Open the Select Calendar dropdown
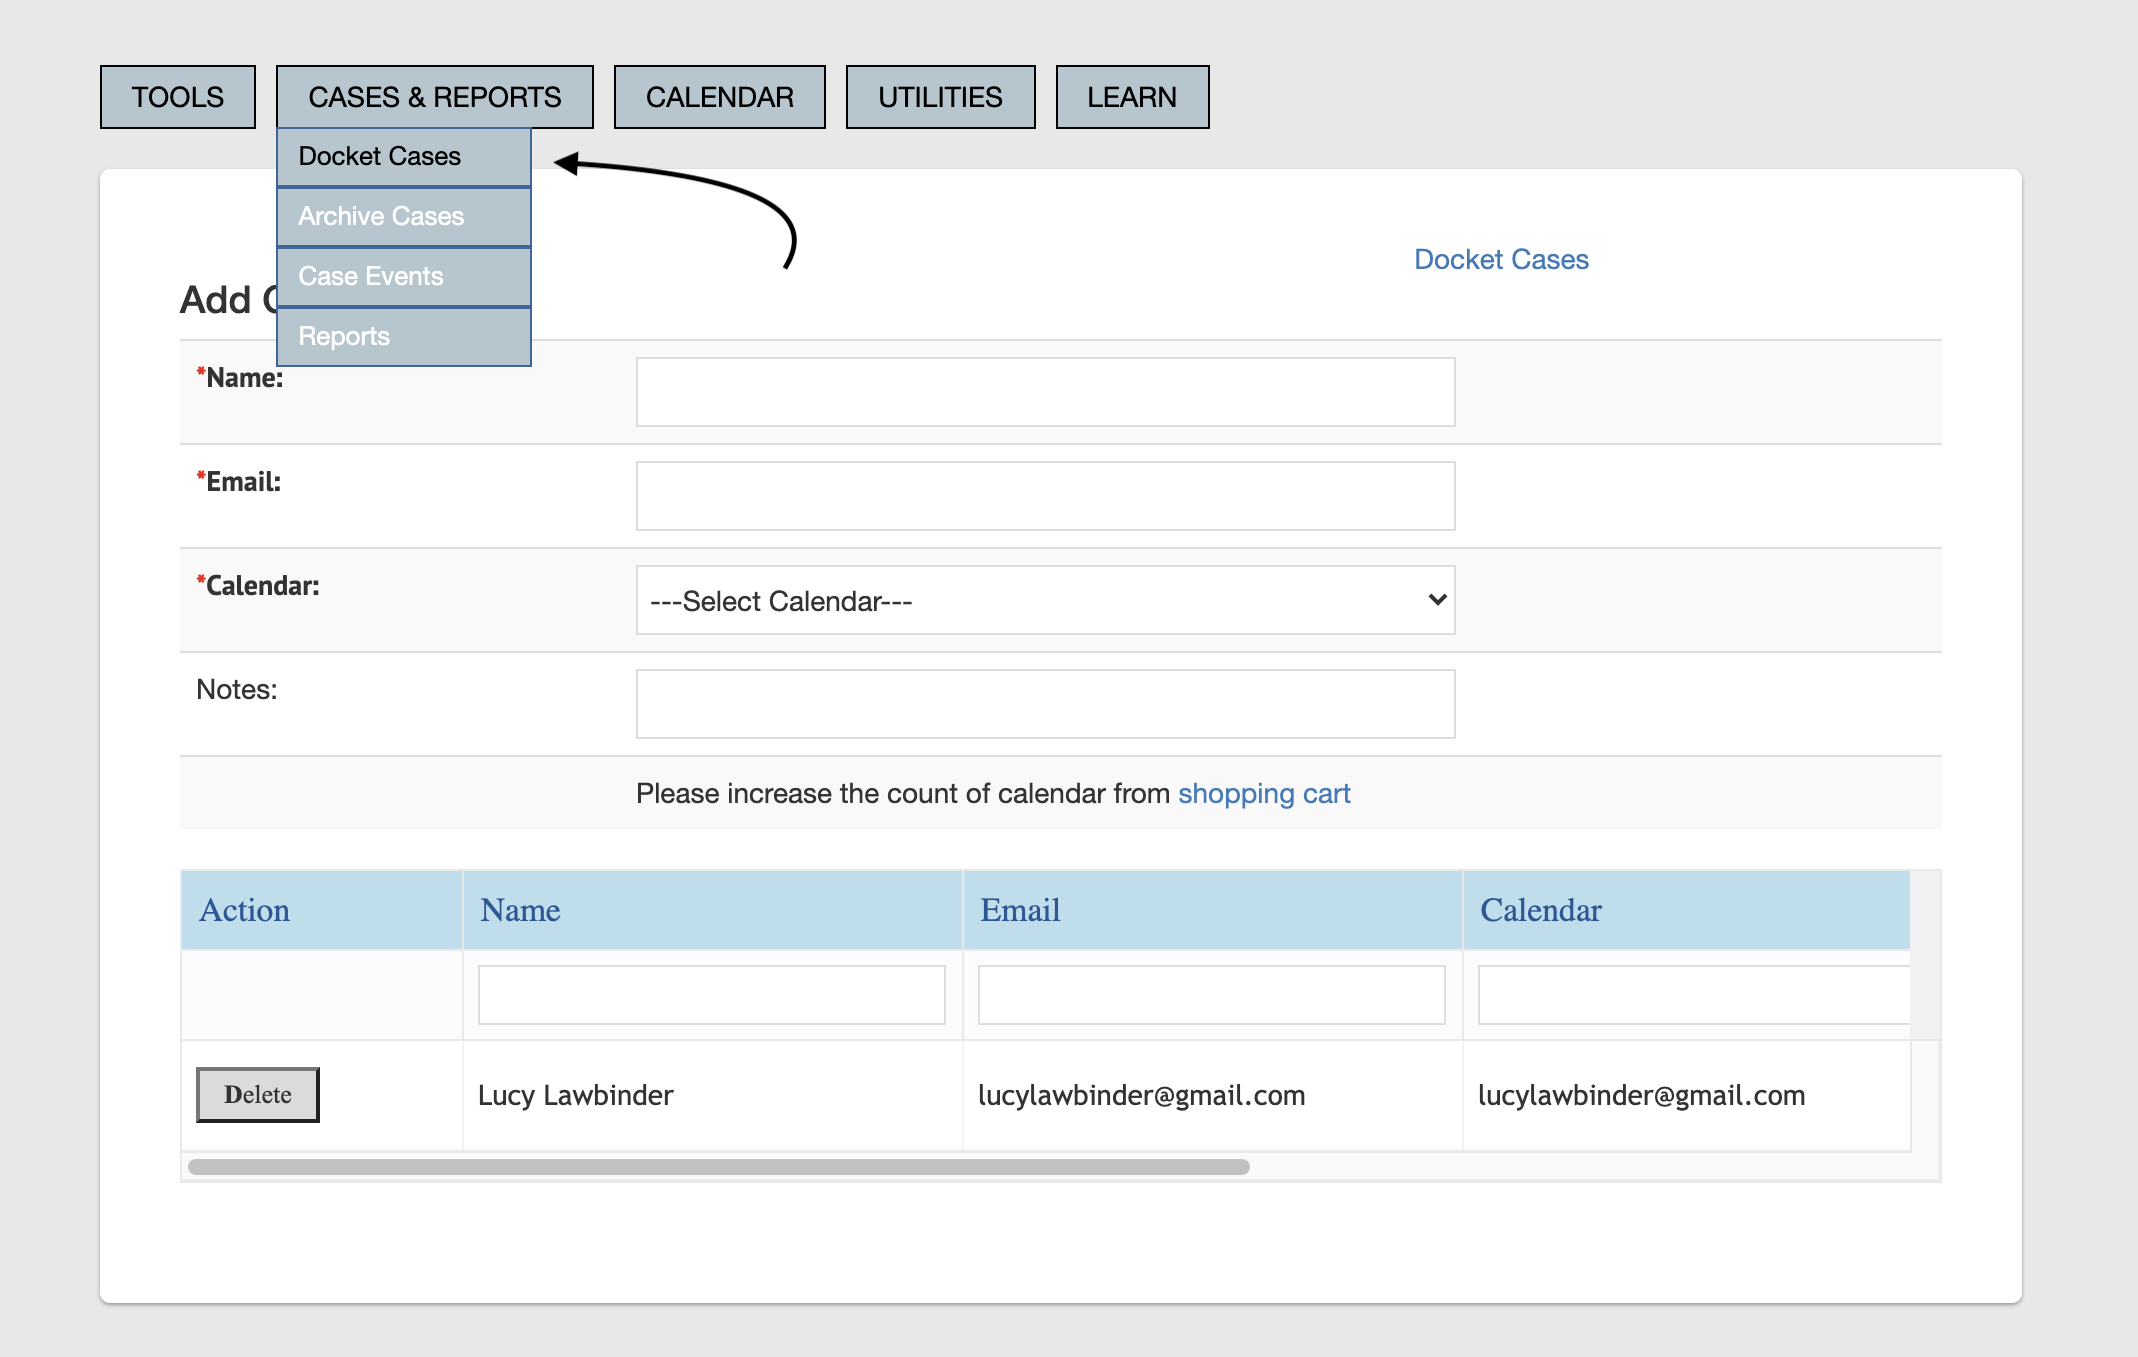 pos(1044,600)
